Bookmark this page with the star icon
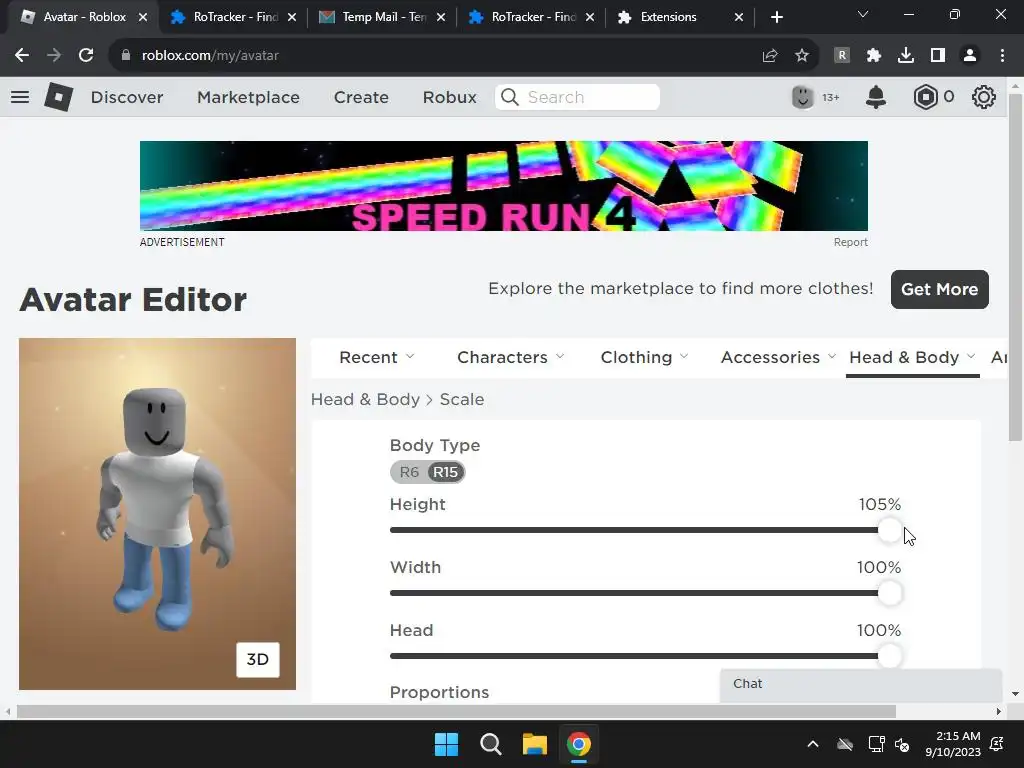1024x768 pixels. 802,56
